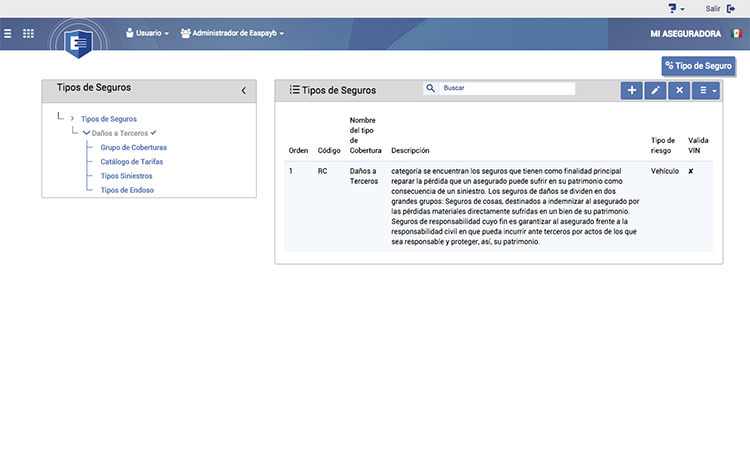Open Grupo de Coberturas

pyautogui.click(x=133, y=147)
